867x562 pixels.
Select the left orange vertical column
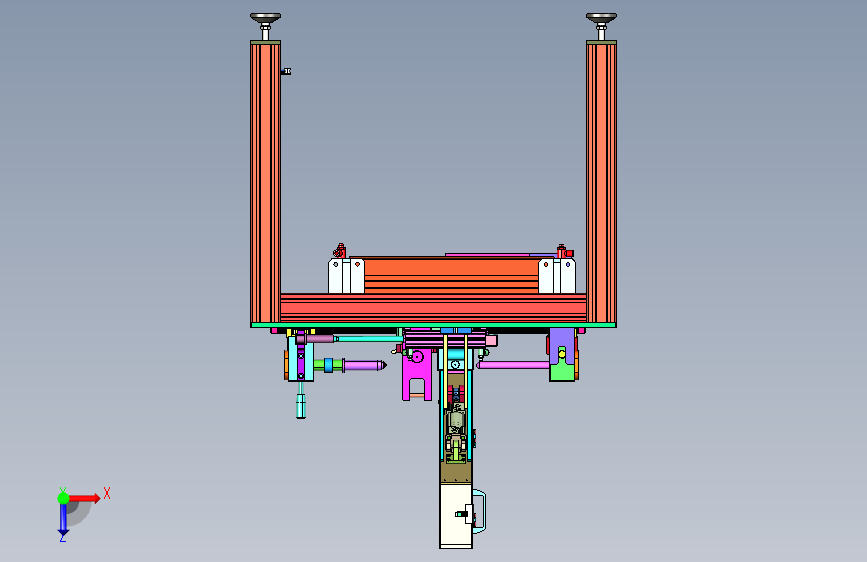[265, 182]
